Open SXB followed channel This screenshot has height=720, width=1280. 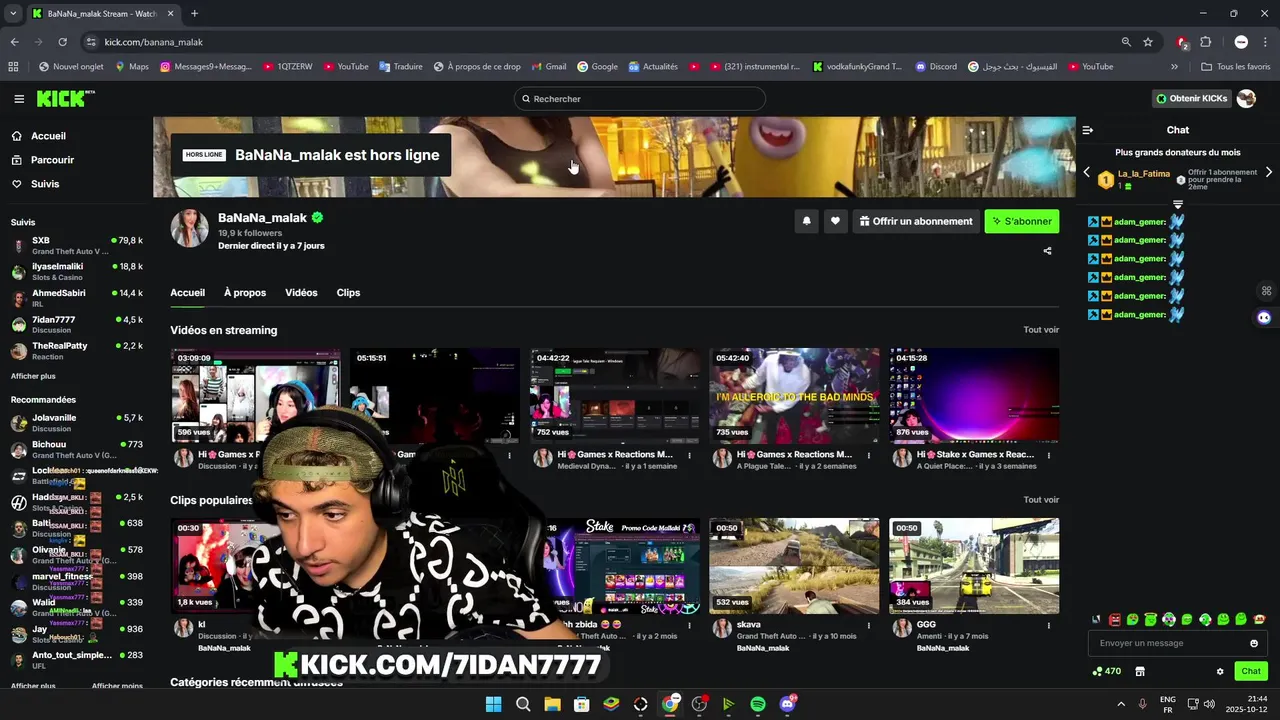point(77,245)
